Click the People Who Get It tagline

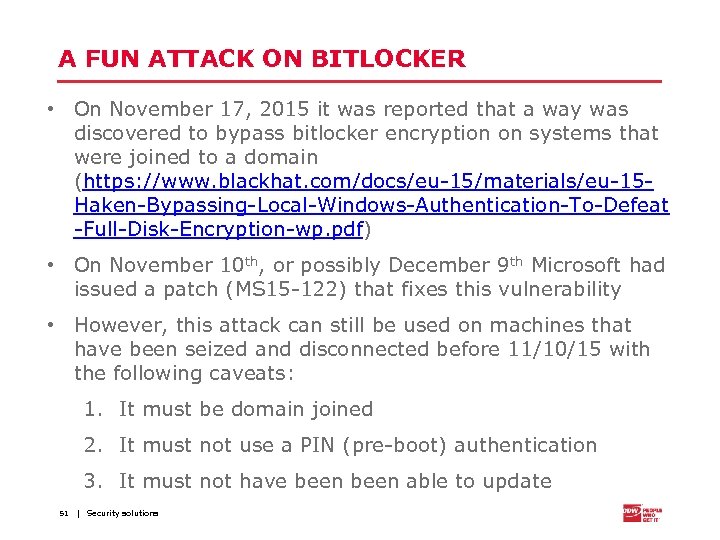651,513
